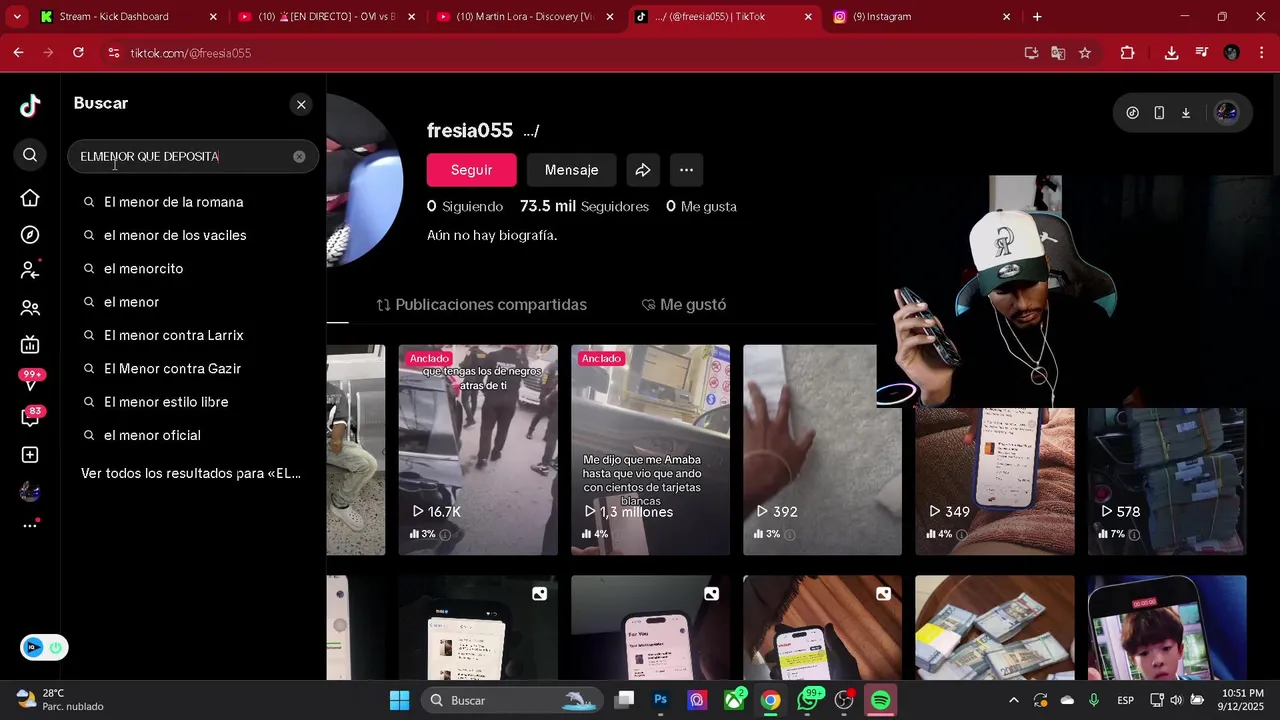Screen dimensions: 1280x720
Task: Open the More three-dots sidebar menu
Action: (30, 526)
